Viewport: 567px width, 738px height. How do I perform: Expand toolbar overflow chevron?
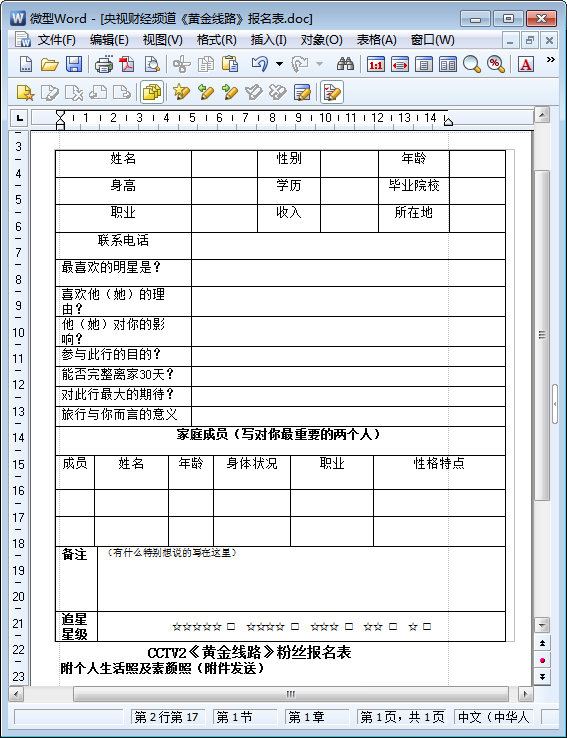pos(550,60)
